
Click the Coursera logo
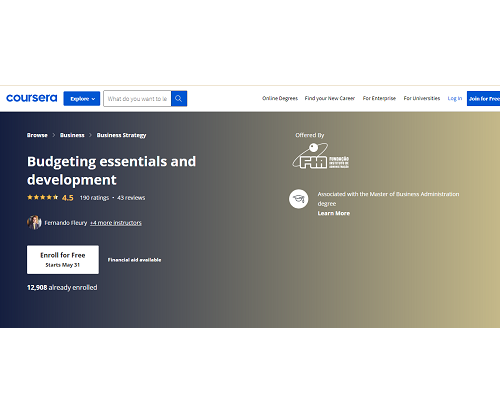click(32, 98)
